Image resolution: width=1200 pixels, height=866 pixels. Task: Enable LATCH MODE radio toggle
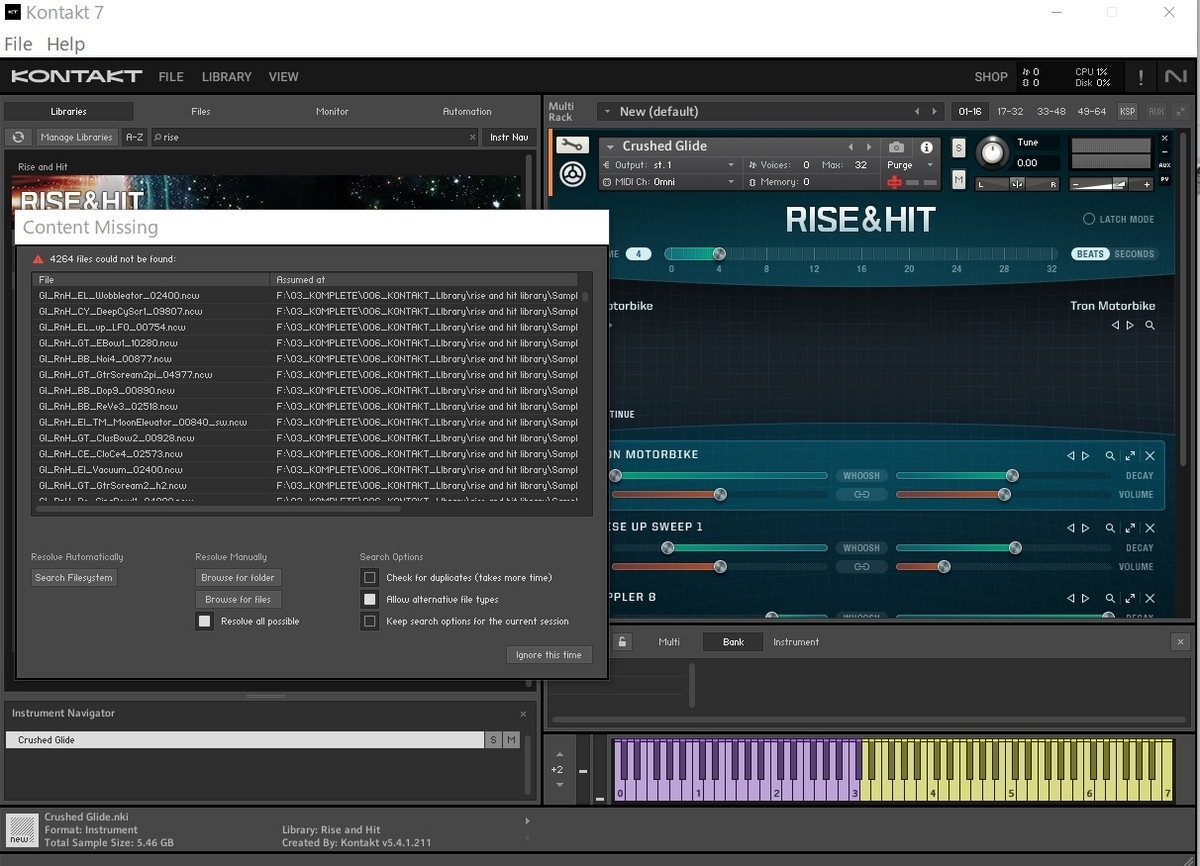(x=1089, y=219)
